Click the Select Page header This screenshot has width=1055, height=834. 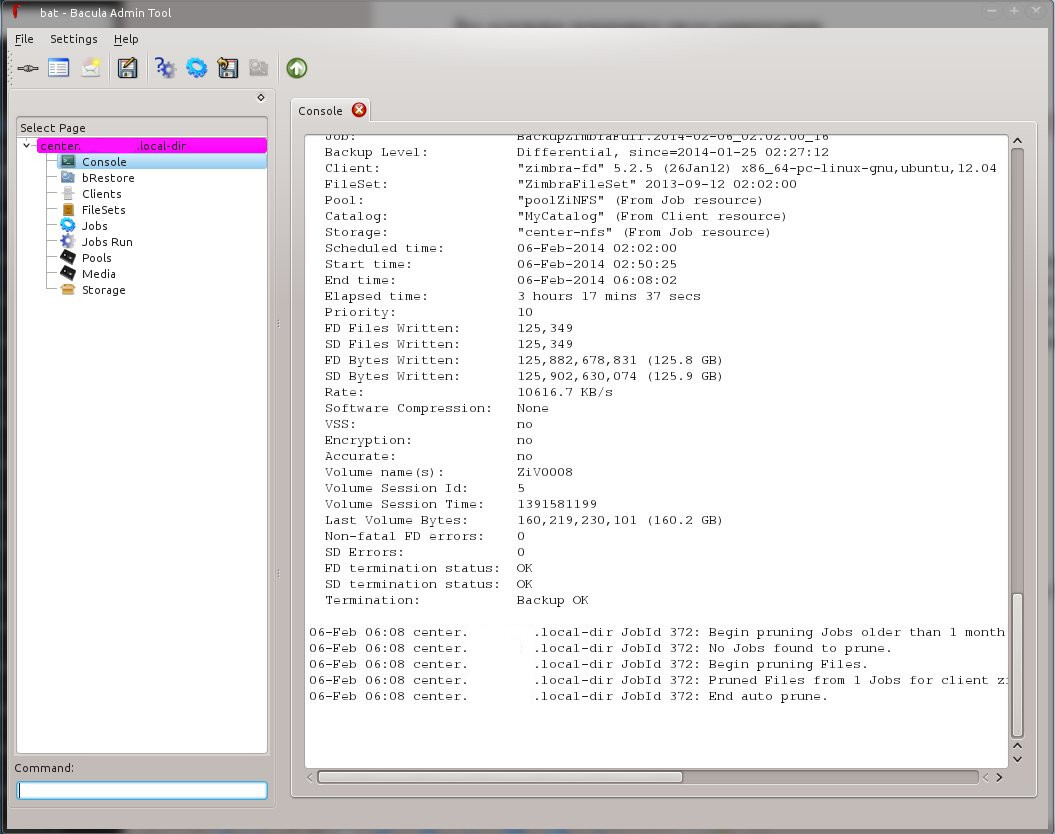point(142,128)
